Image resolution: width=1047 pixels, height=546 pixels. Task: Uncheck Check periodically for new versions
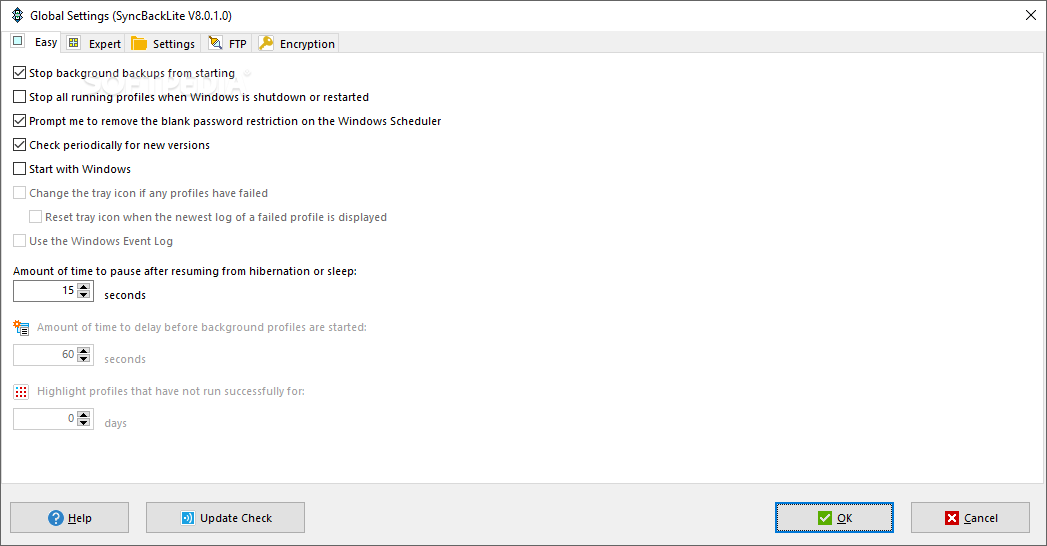[x=19, y=145]
